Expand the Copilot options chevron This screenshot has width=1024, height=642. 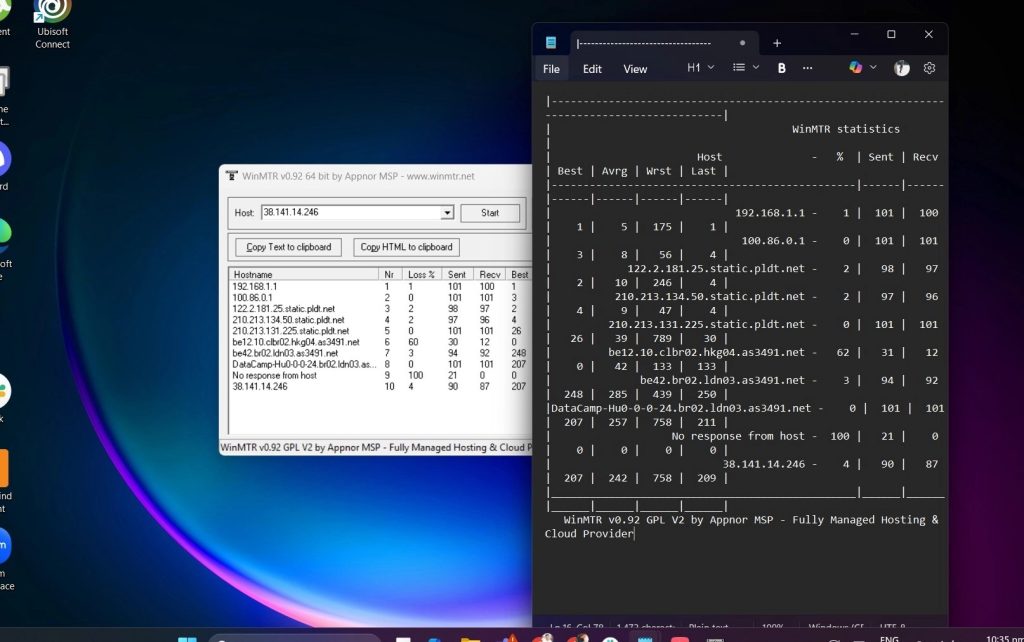[x=872, y=67]
